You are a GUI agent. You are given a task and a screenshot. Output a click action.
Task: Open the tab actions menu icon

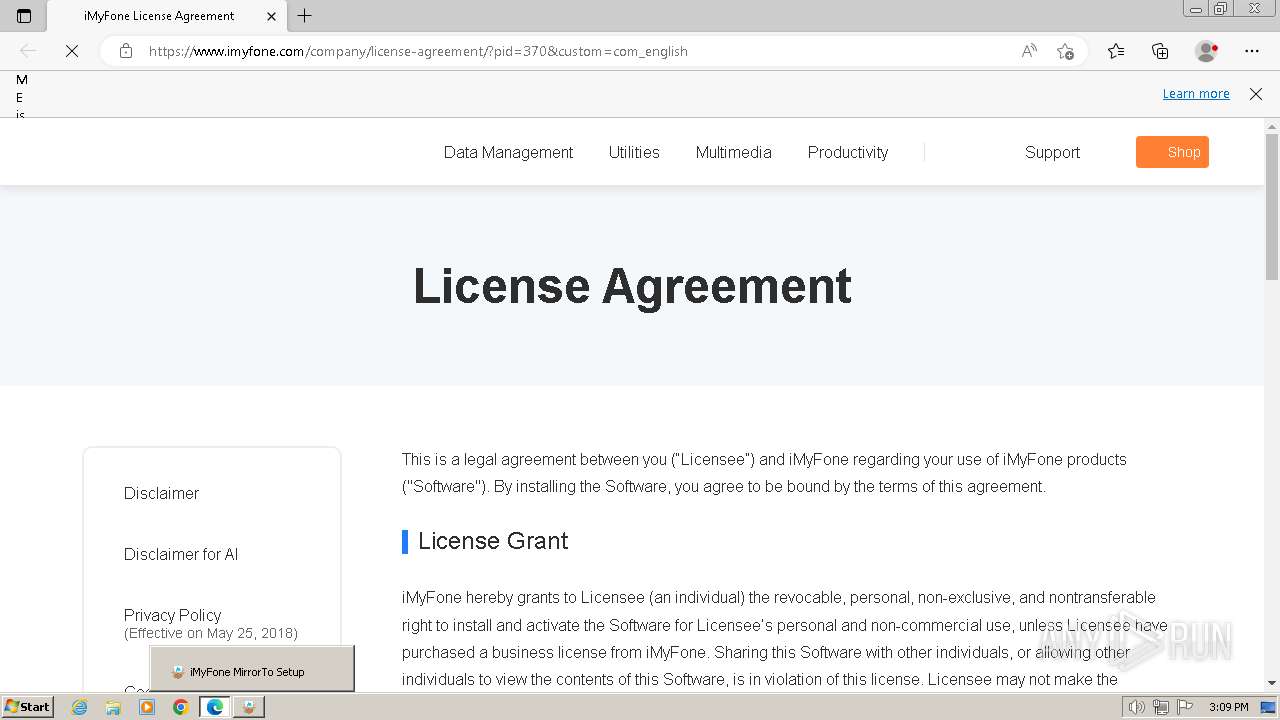pos(24,16)
